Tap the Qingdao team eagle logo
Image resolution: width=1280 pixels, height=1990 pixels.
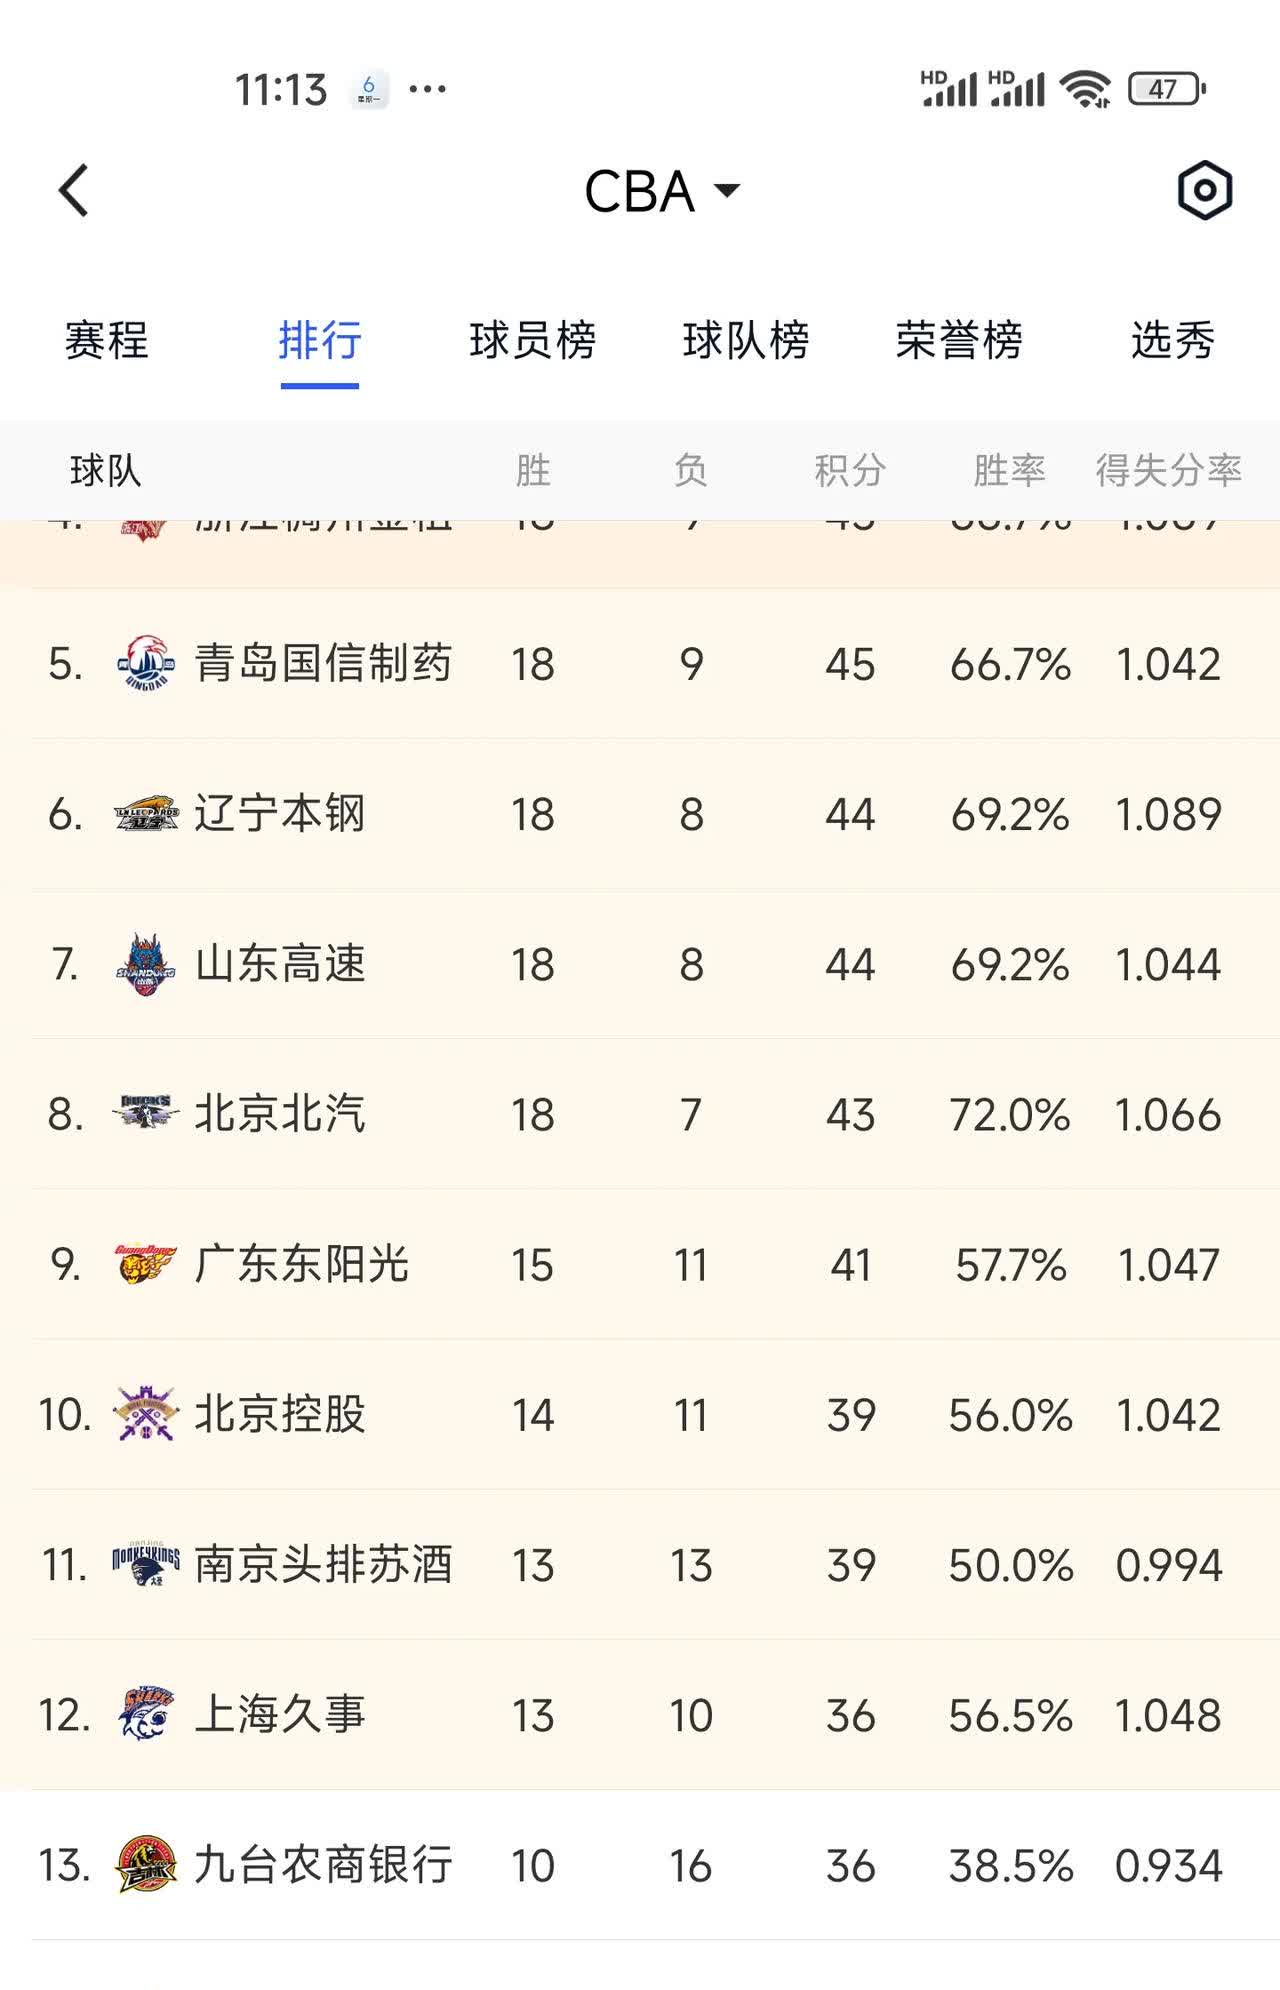[146, 663]
